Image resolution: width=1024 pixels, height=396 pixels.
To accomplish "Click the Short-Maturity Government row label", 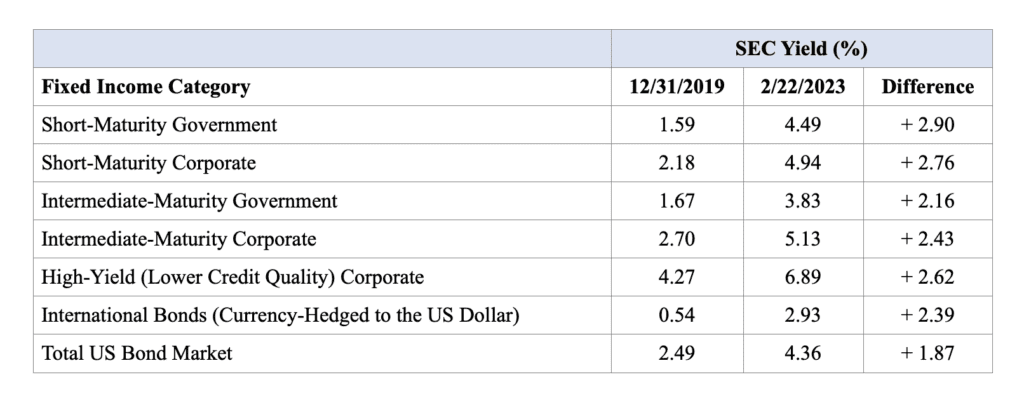I will click(x=159, y=125).
